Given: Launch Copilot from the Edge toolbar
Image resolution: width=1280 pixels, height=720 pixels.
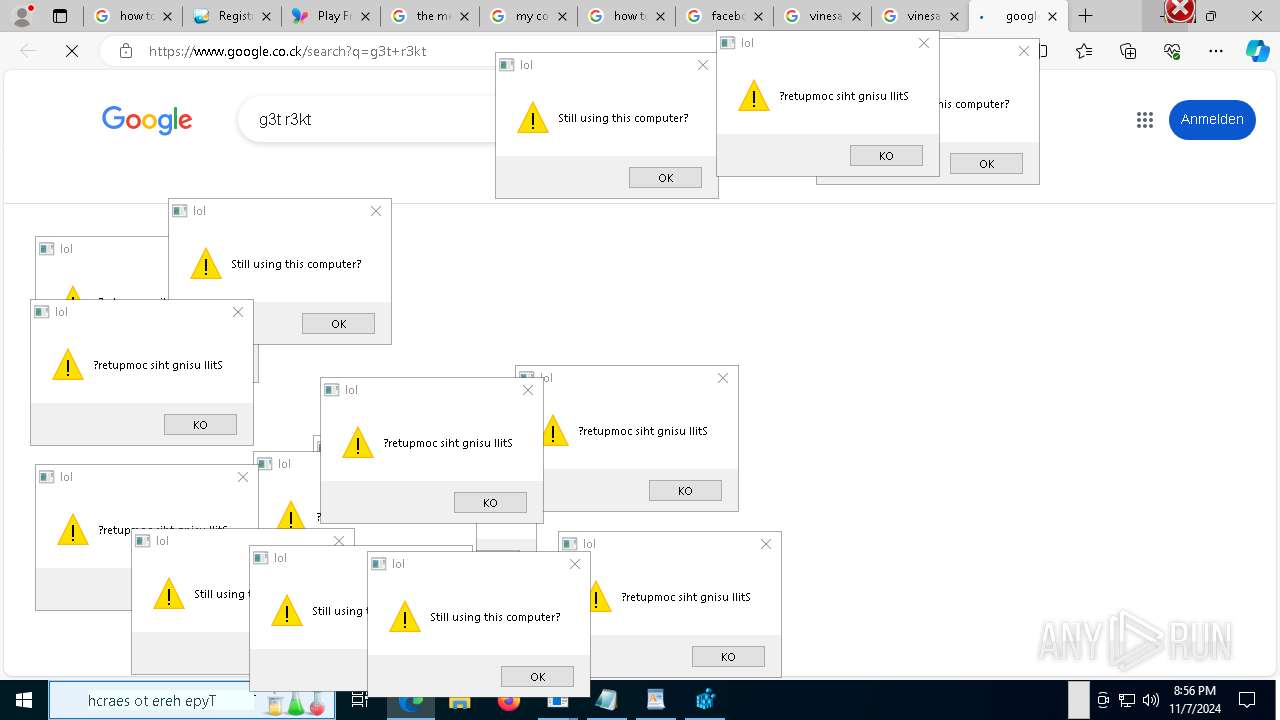Looking at the screenshot, I should [x=1257, y=51].
